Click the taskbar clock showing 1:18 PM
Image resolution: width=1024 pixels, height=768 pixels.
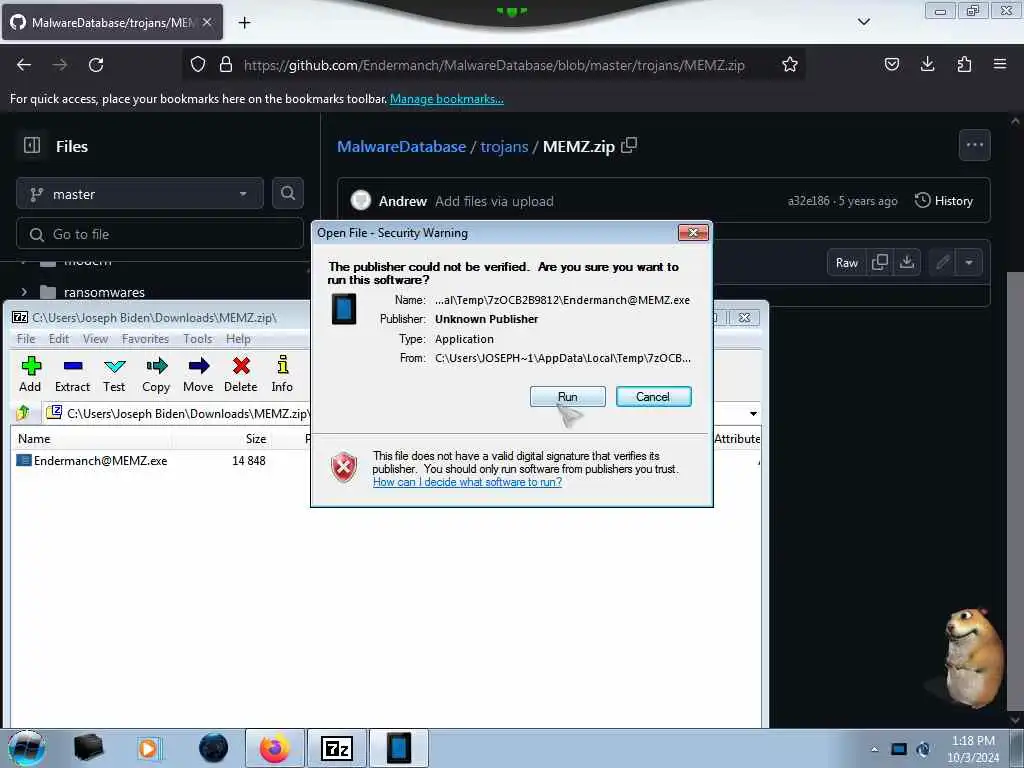973,749
